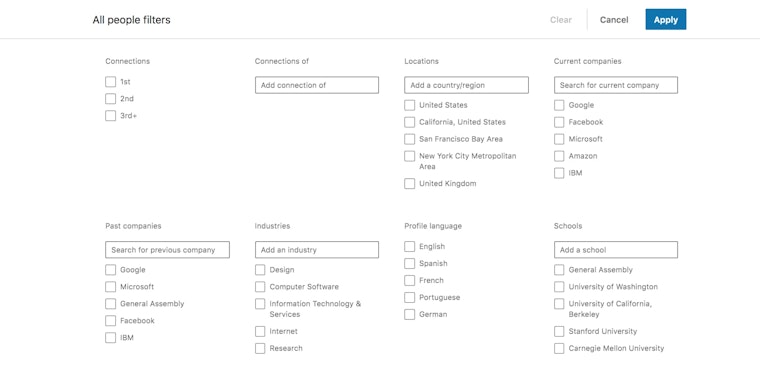Check Facebook under Past companies
Screen dimensions: 760x380
tap(111, 321)
